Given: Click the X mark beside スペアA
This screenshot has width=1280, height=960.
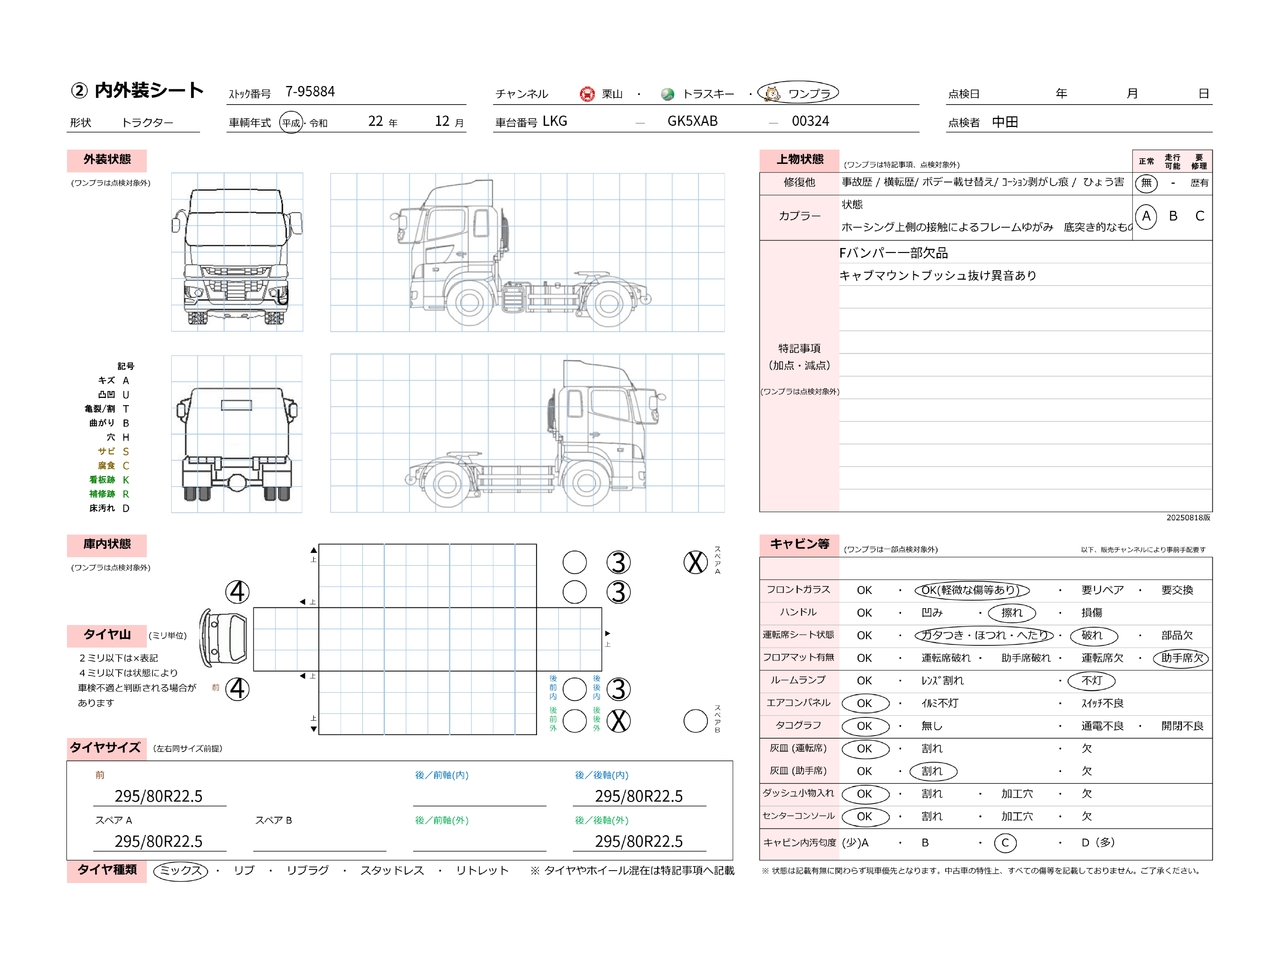Looking at the screenshot, I should pyautogui.click(x=695, y=563).
